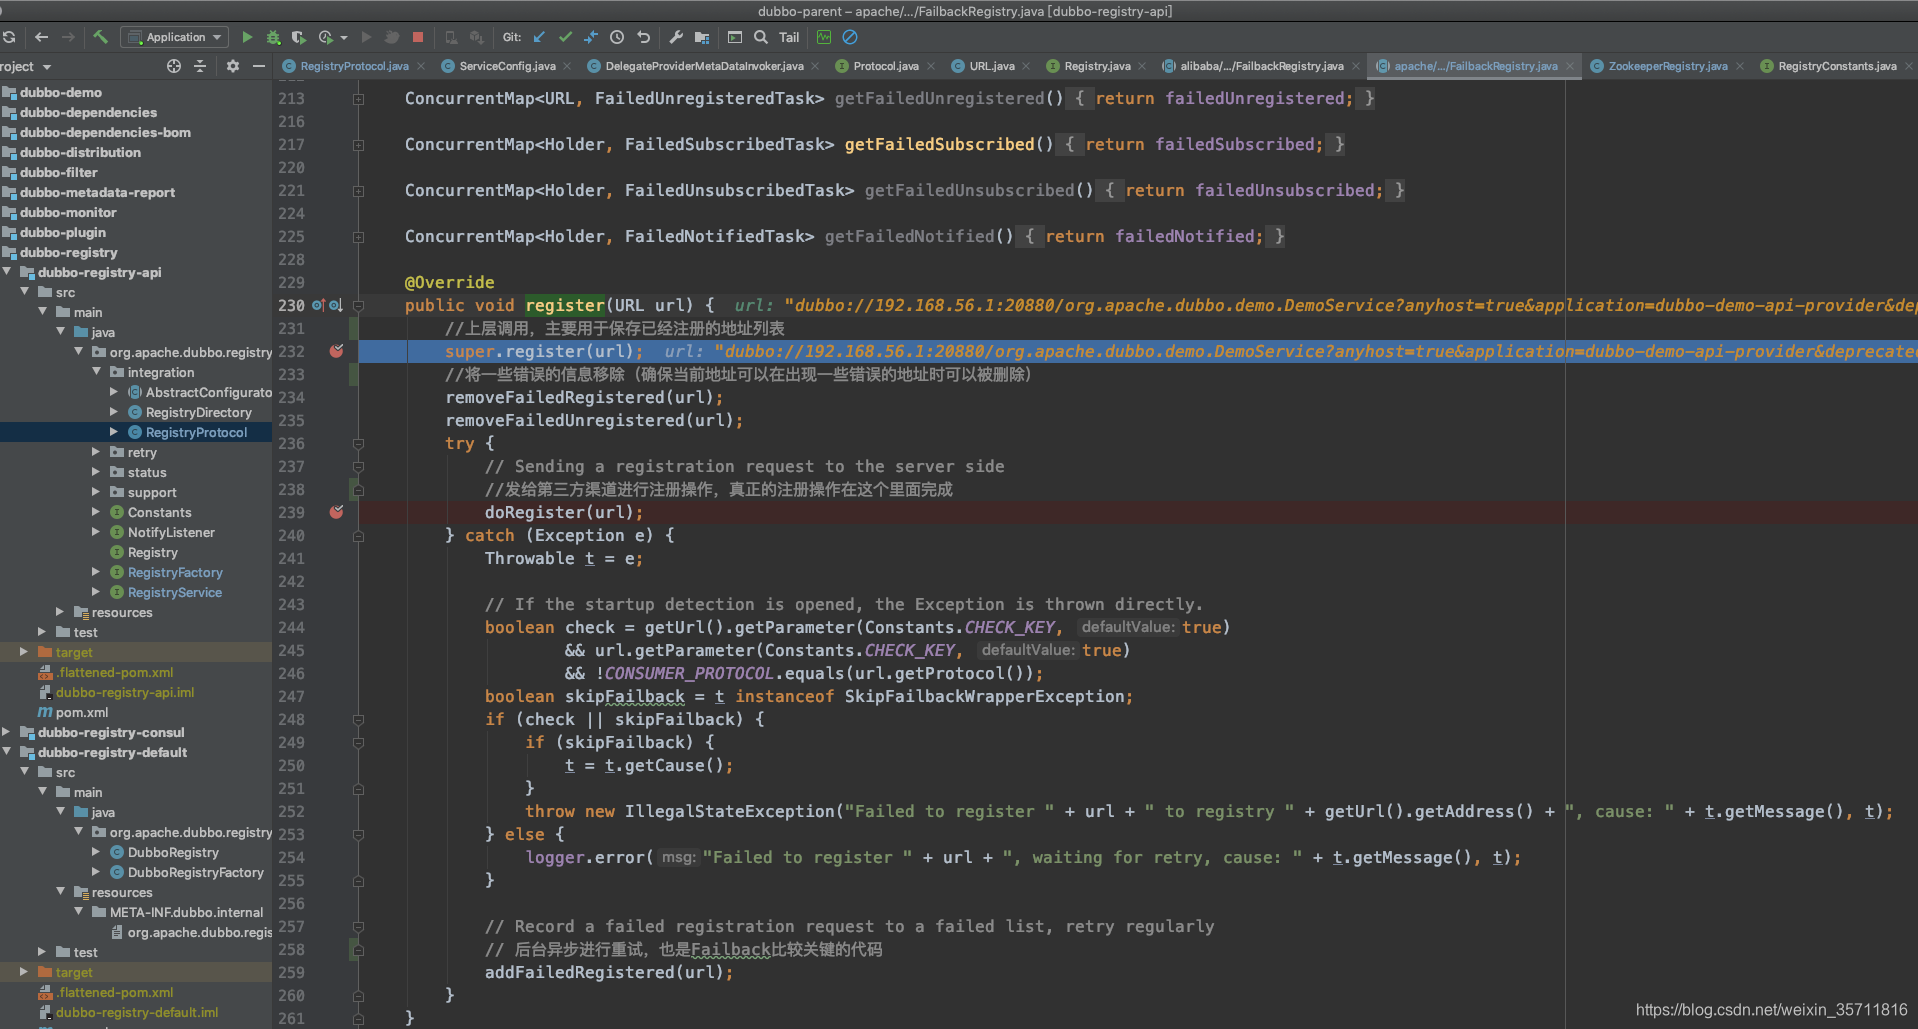Click the Tail toolbar button
The image size is (1918, 1029).
click(789, 37)
